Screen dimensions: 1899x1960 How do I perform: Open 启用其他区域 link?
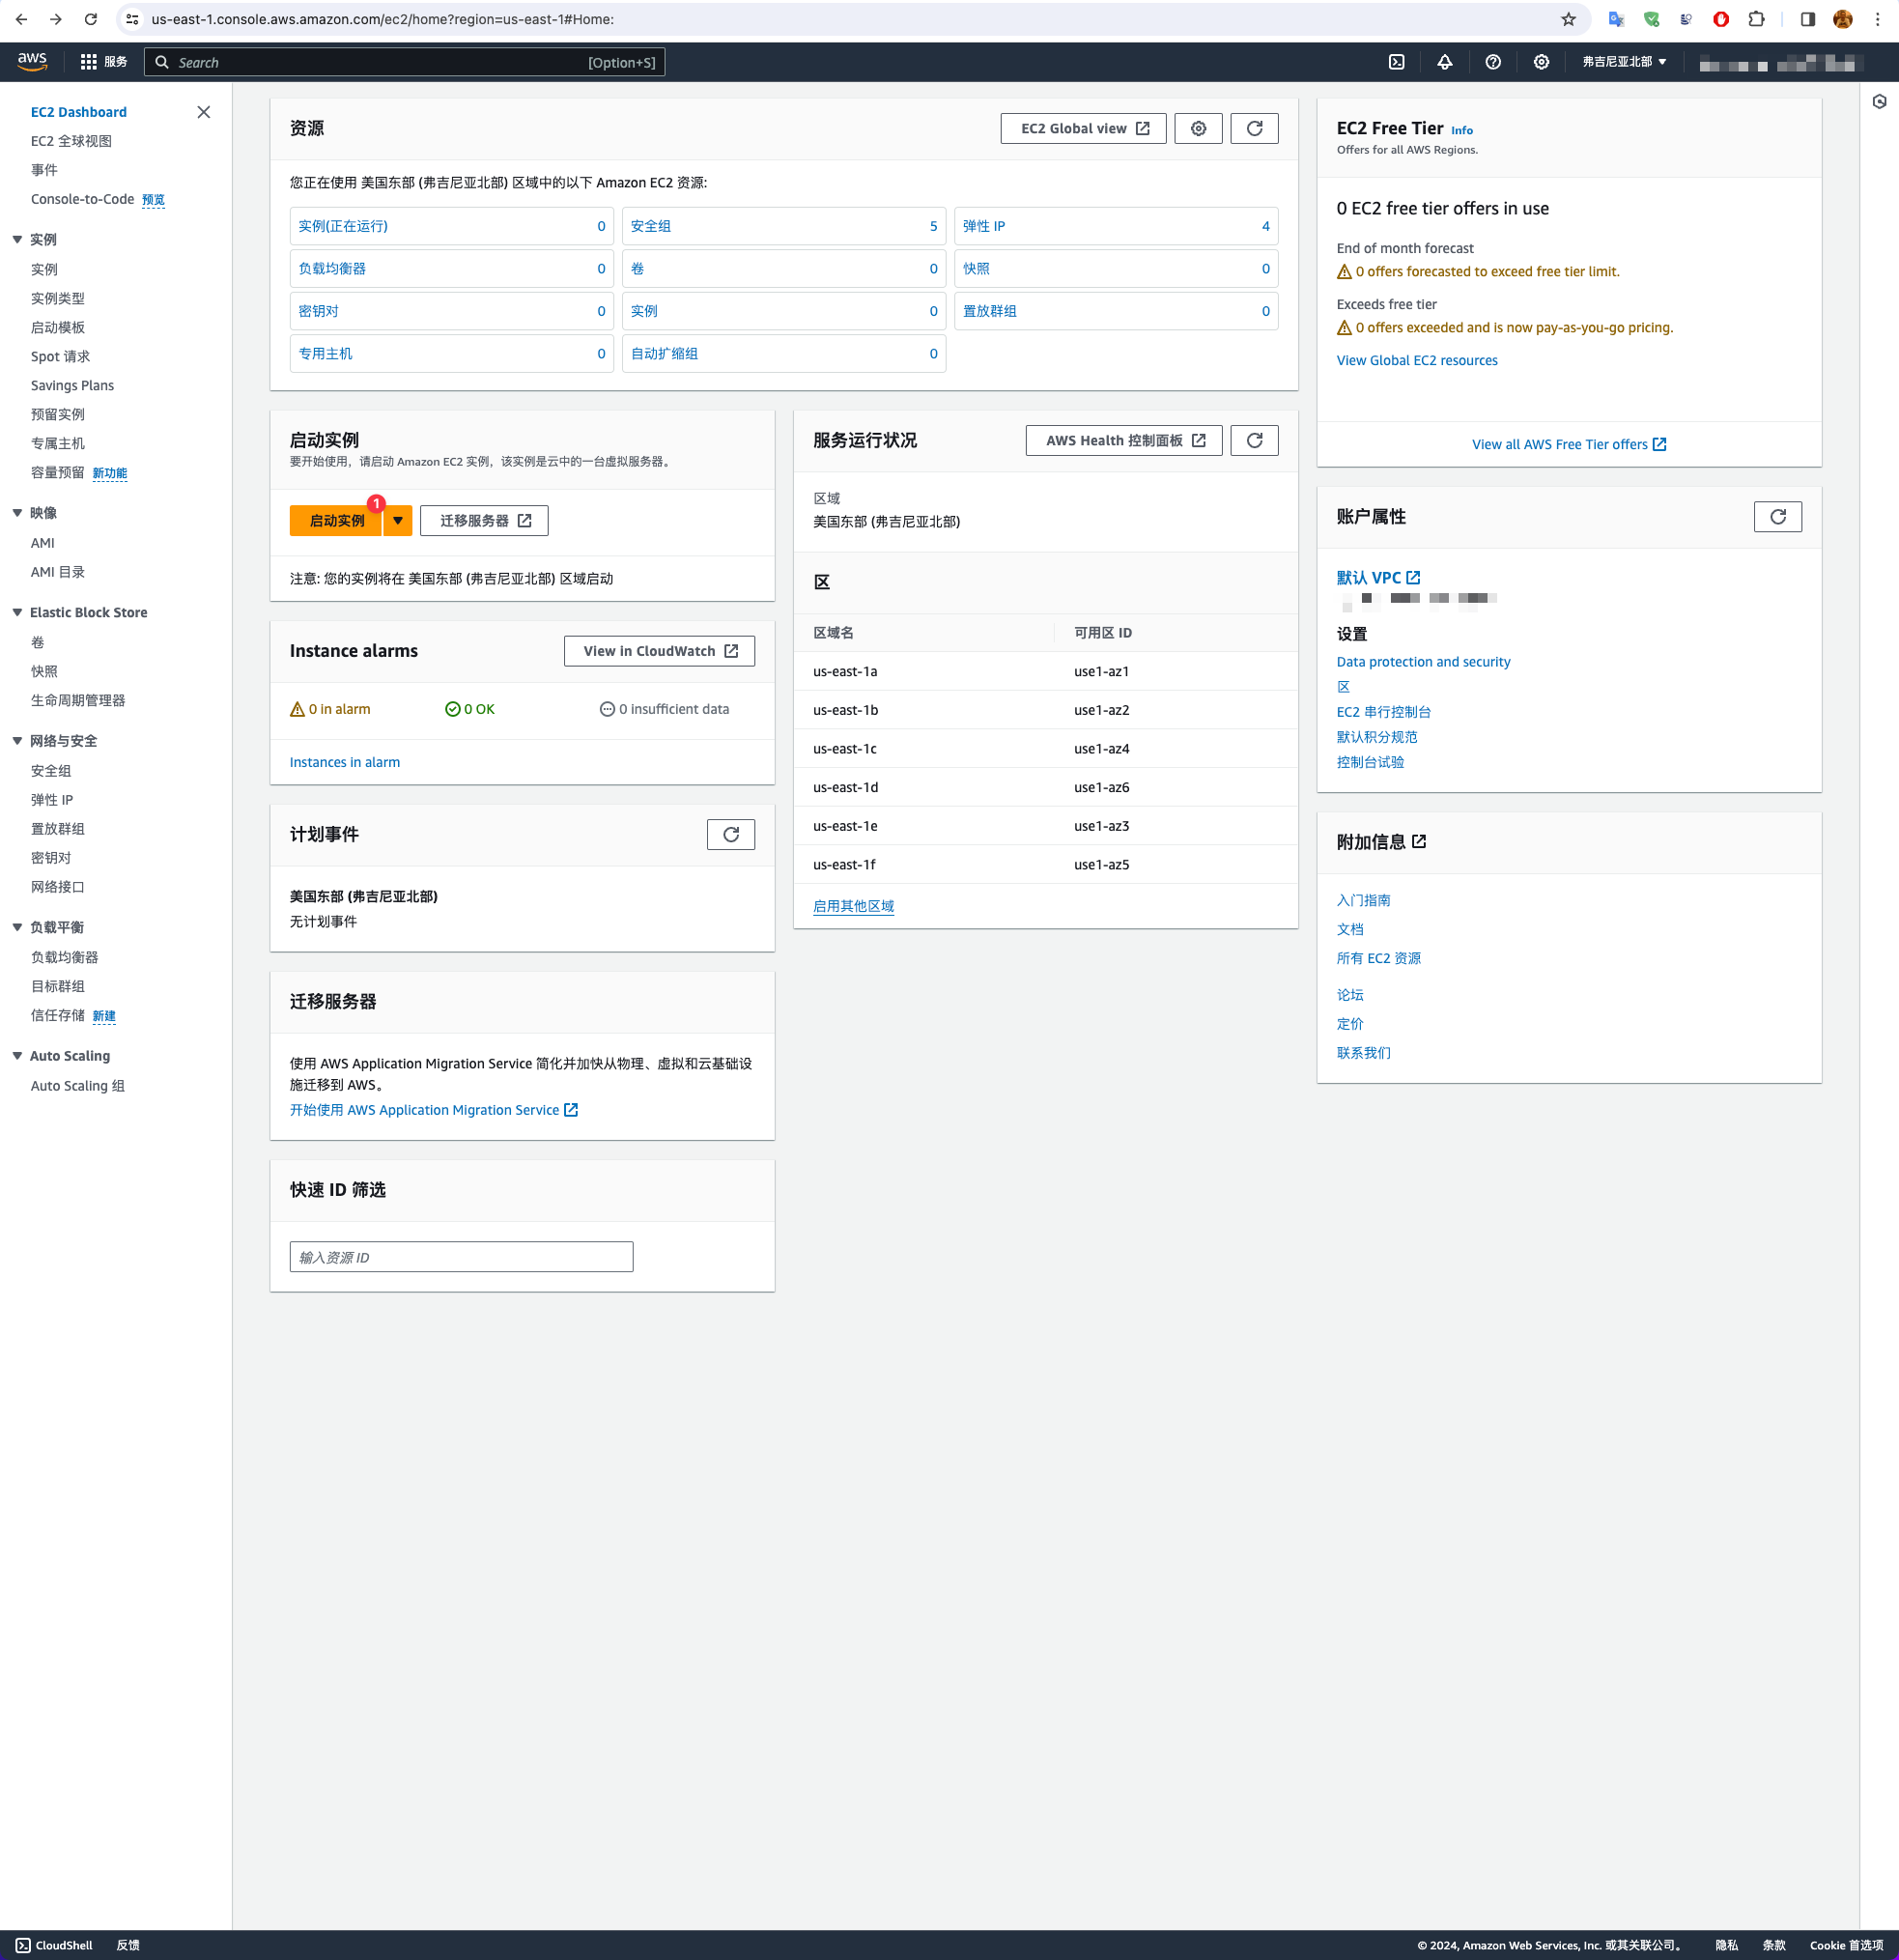point(854,906)
